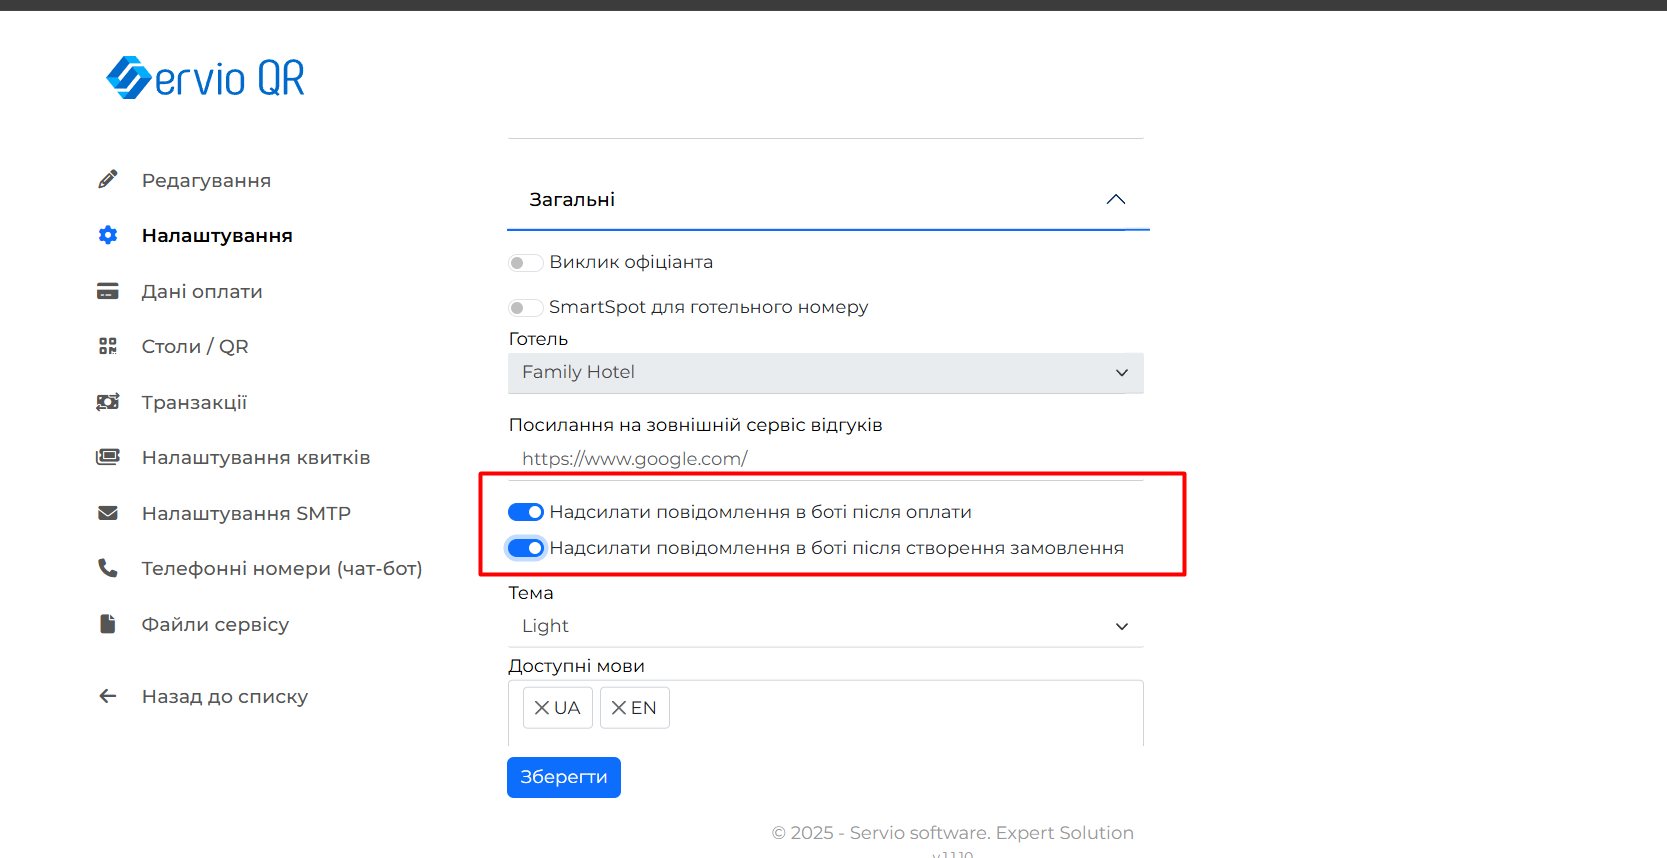Viewport: 1667px width, 858px height.
Task: Remove the UA language tag with X
Action: tap(542, 708)
